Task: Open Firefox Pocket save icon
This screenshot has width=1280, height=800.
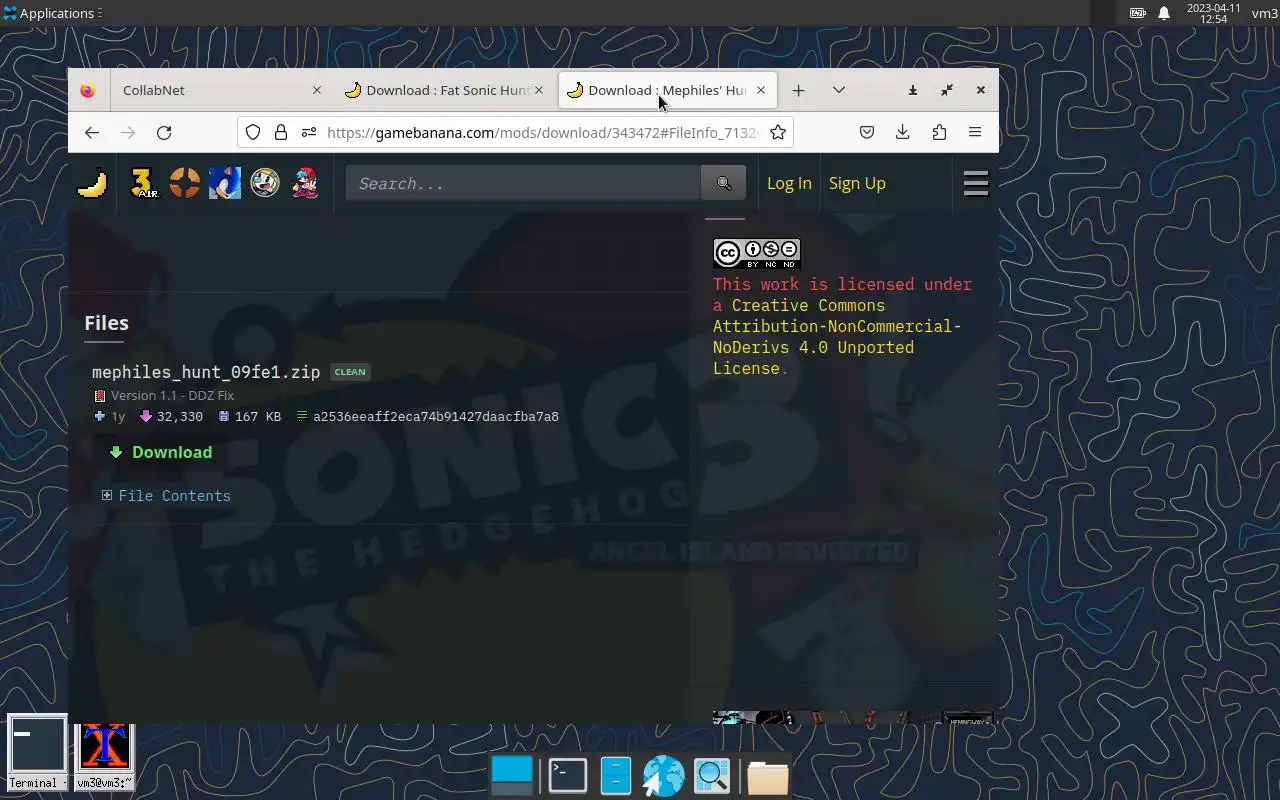Action: coord(867,132)
